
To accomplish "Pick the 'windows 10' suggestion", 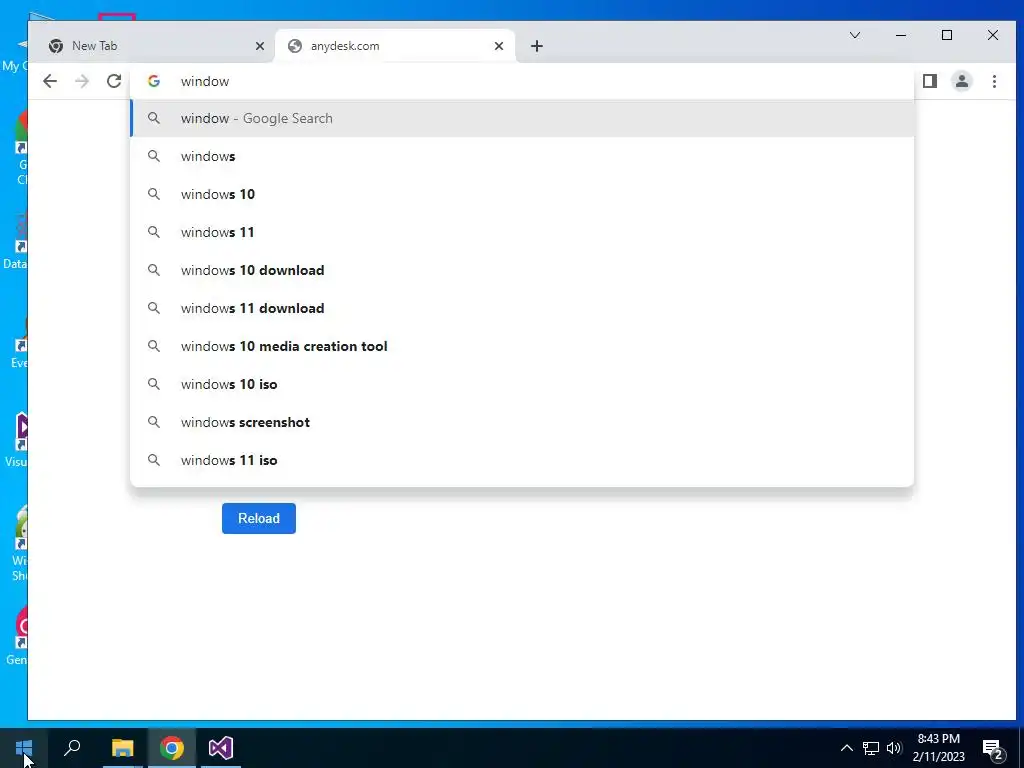I will coord(522,194).
